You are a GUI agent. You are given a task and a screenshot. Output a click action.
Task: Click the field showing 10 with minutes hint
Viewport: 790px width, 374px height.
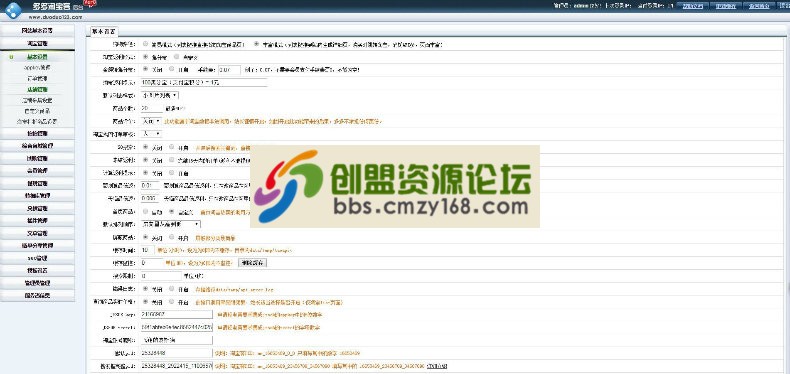click(148, 250)
